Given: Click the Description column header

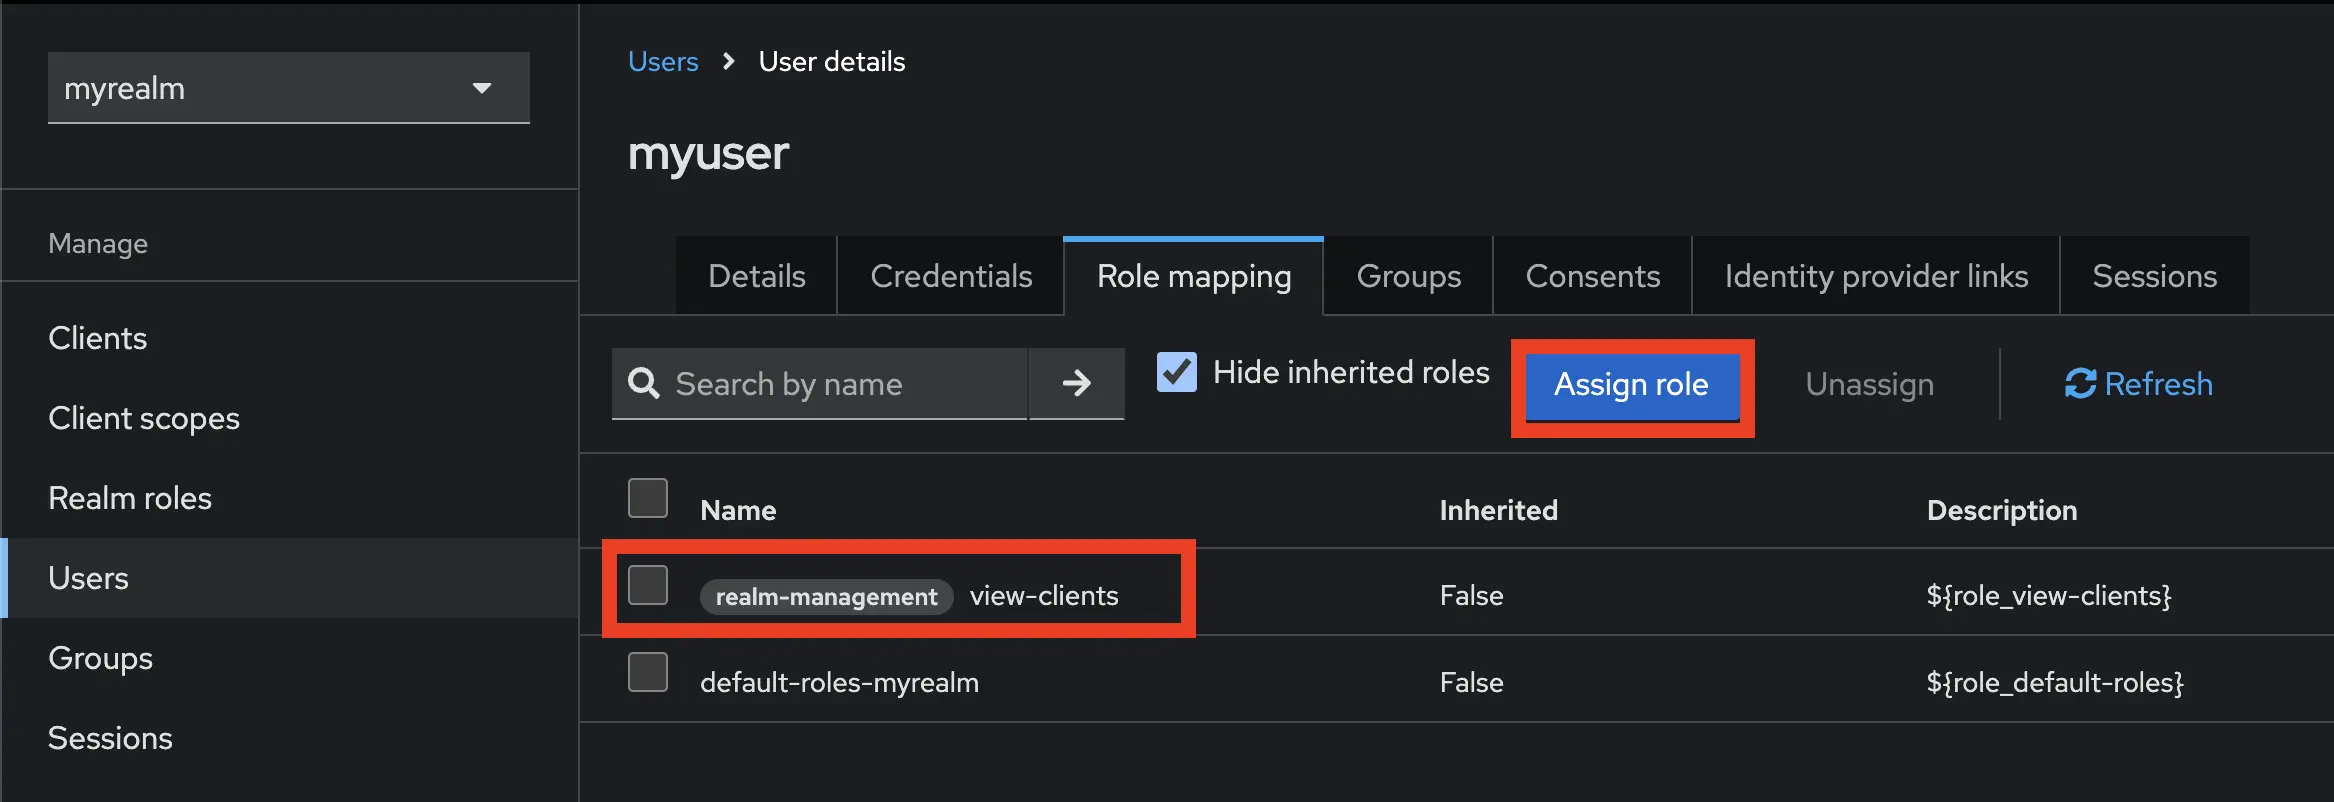Looking at the screenshot, I should coord(2002,511).
